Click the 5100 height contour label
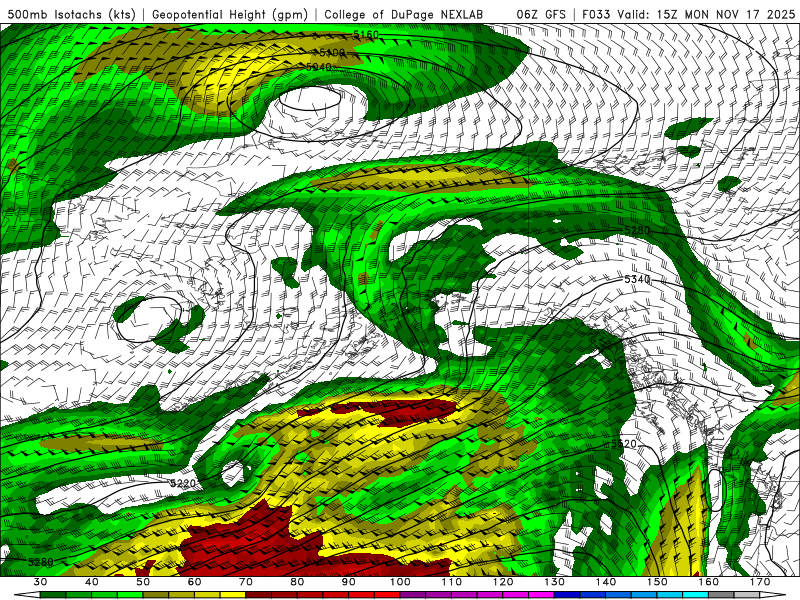The image size is (800, 600). pos(332,53)
